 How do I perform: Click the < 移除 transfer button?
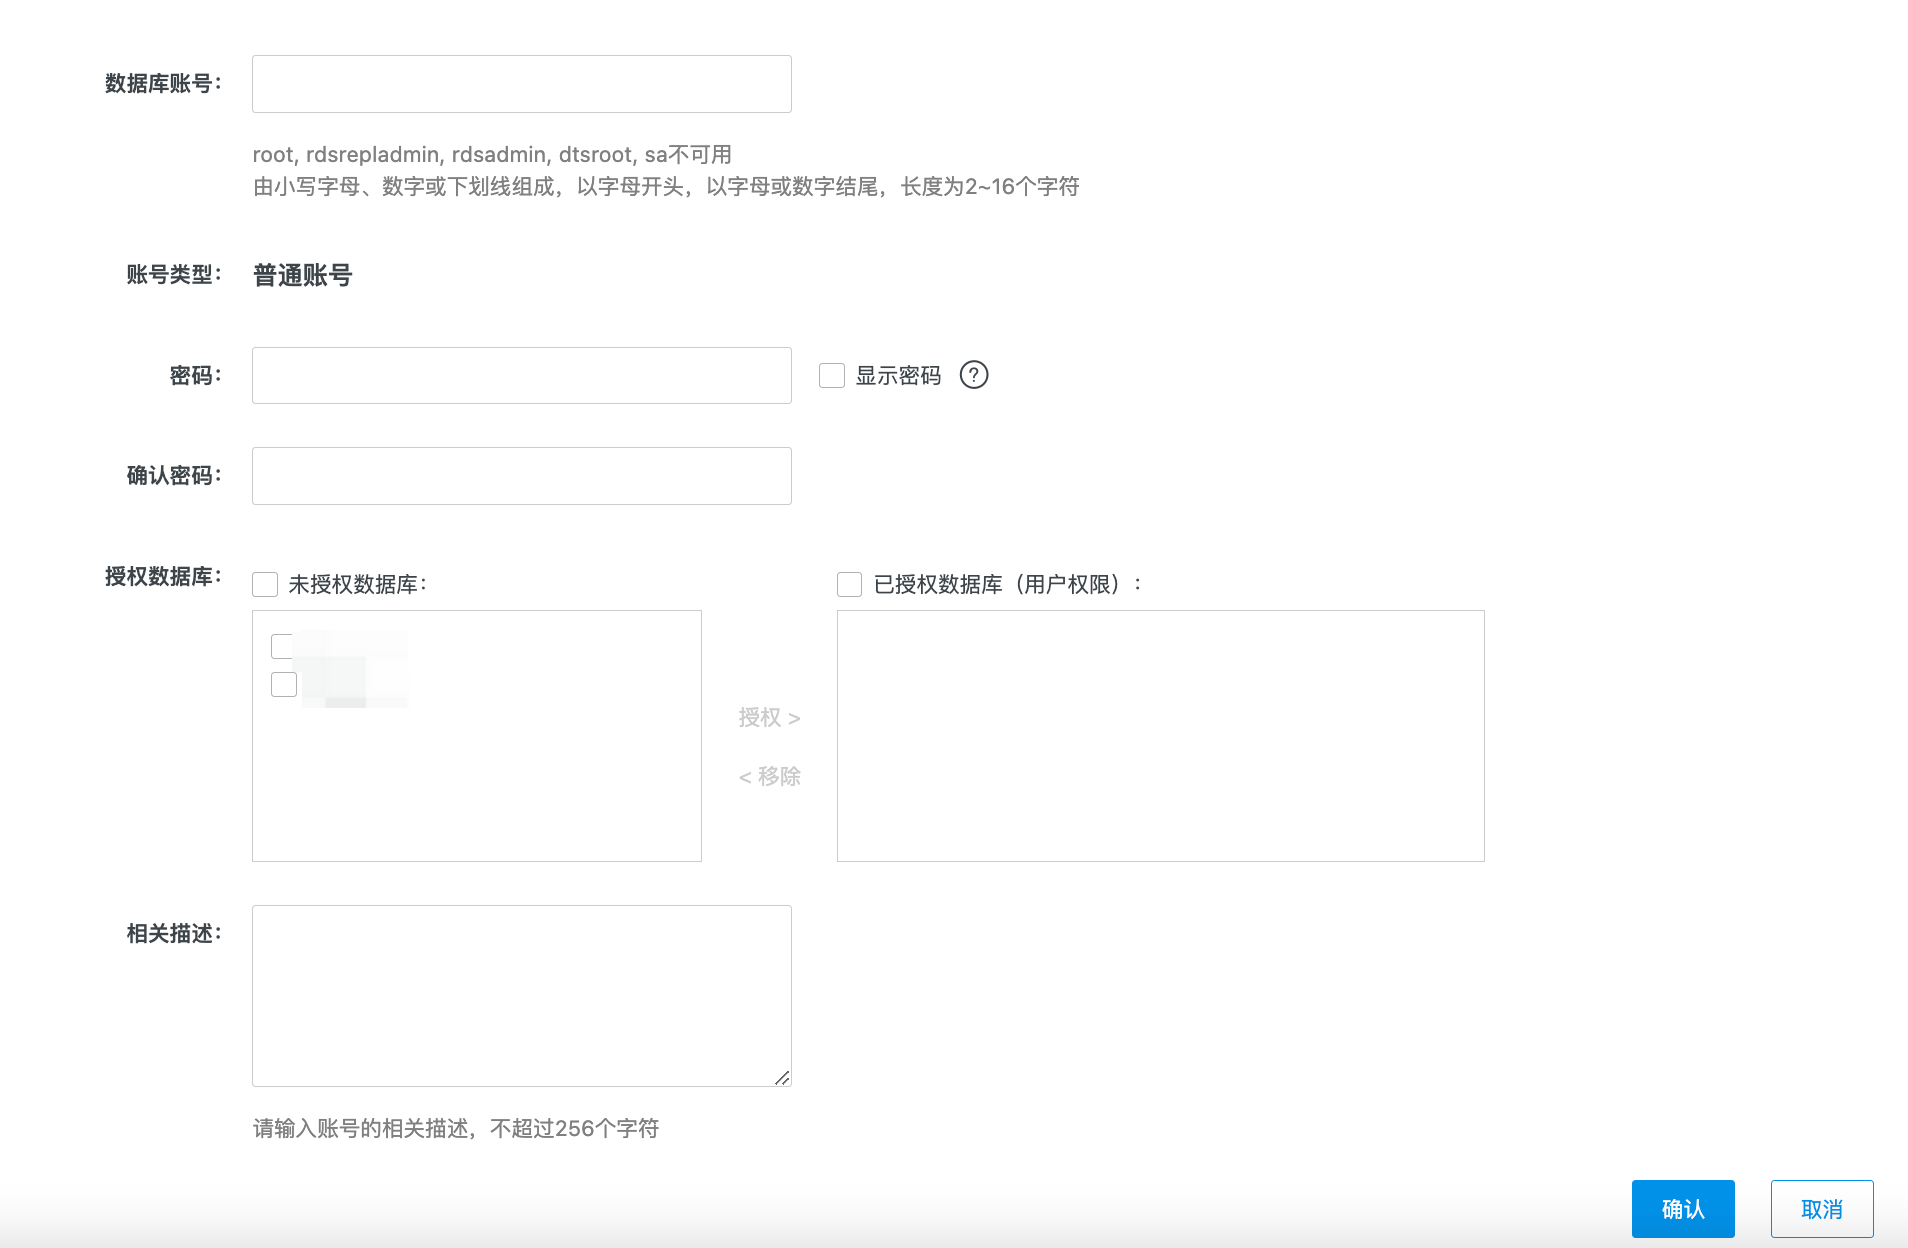coord(769,777)
